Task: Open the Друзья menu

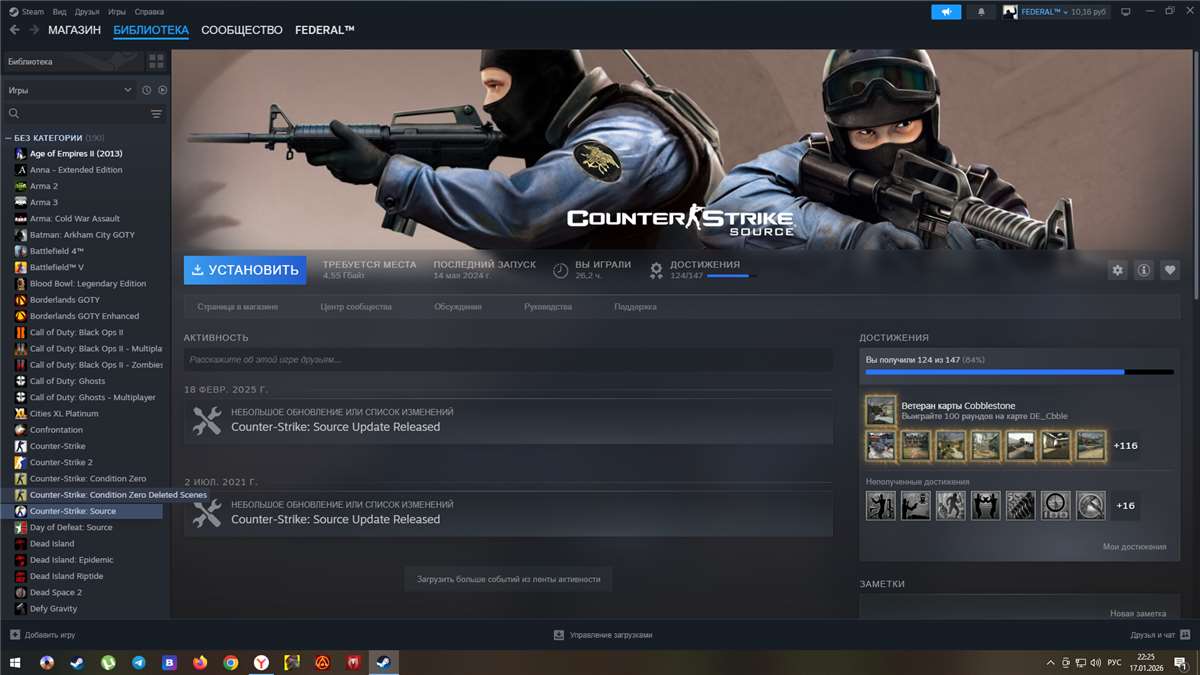Action: click(87, 12)
